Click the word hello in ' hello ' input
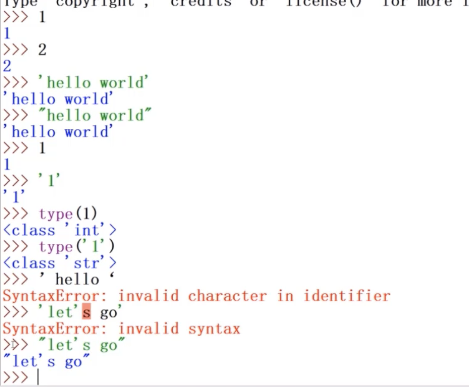Viewport: 469px width, 387px height. point(77,279)
